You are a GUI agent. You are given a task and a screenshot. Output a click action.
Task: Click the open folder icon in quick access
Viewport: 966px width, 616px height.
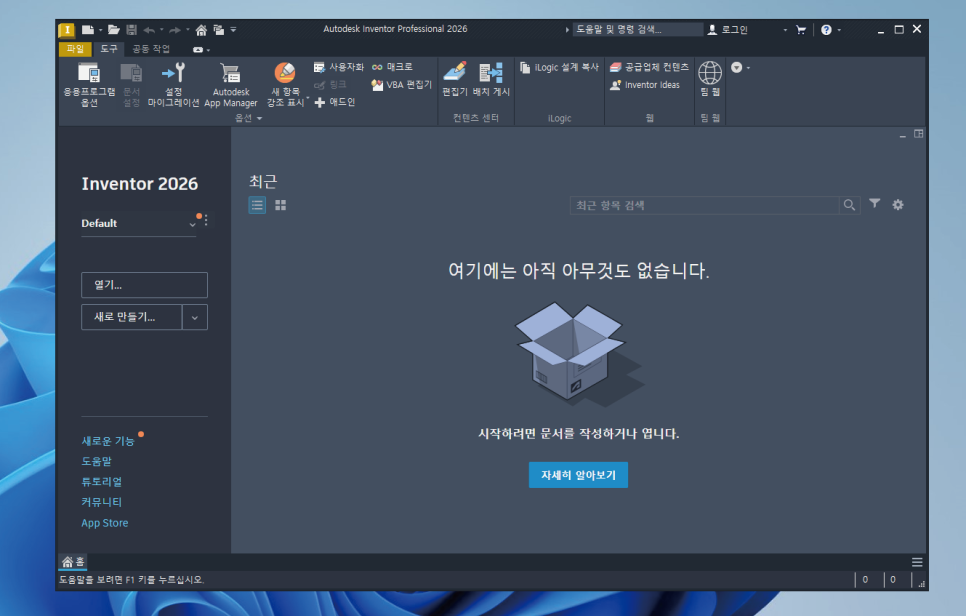[113, 30]
